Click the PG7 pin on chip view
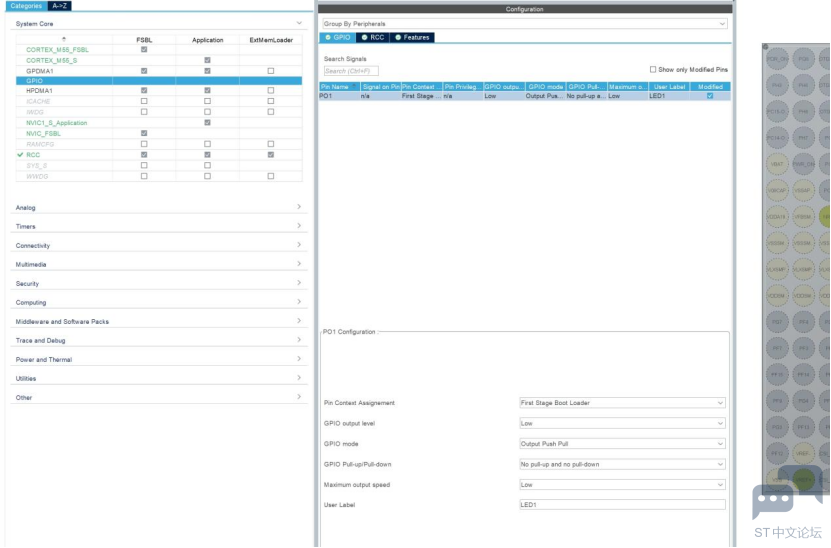 pyautogui.click(x=777, y=322)
